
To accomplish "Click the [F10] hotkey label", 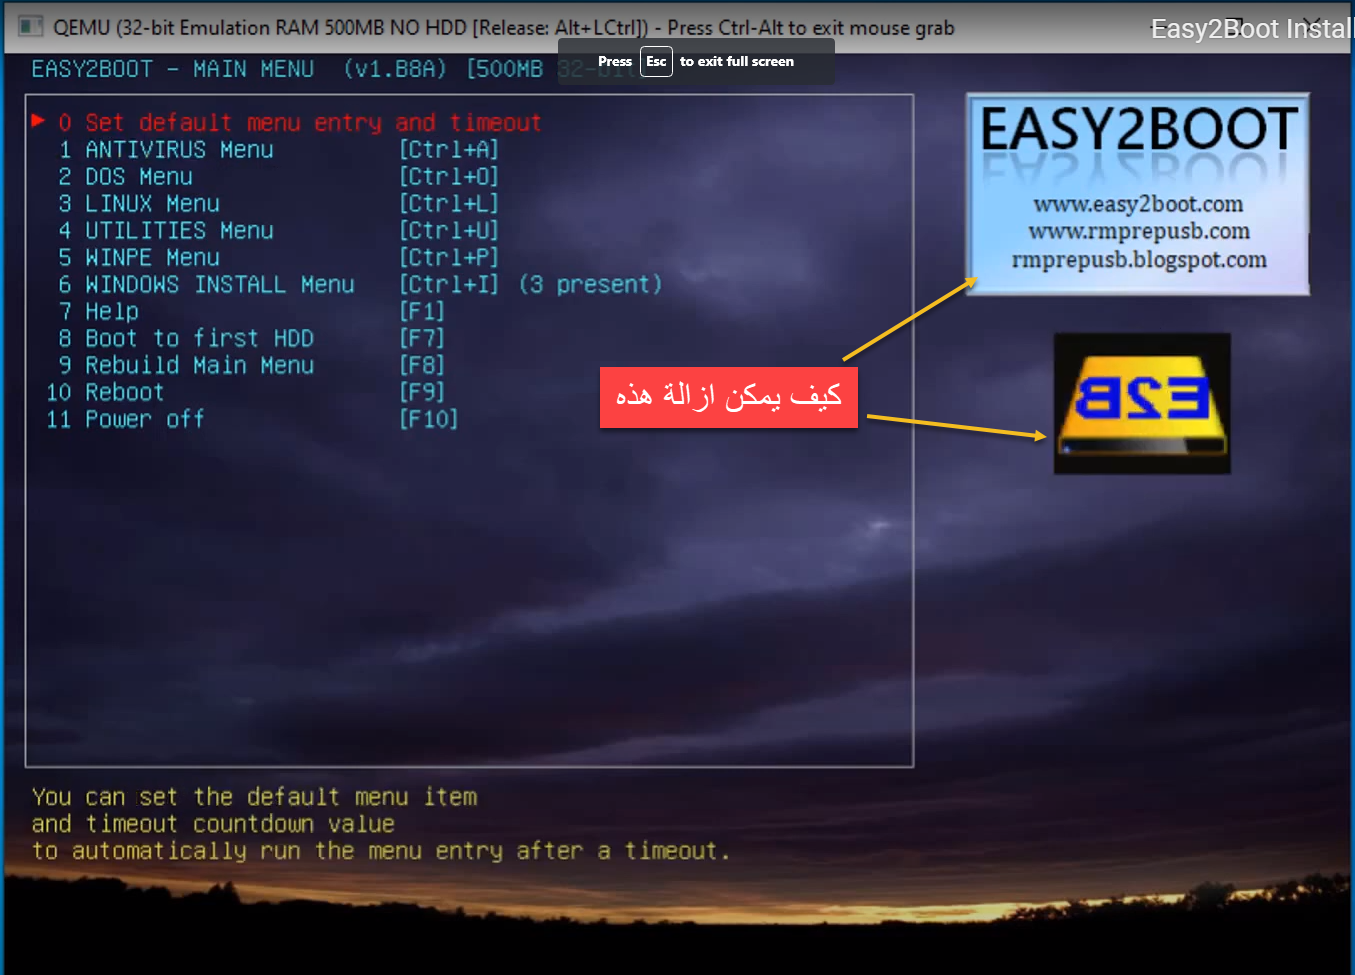I will tap(429, 420).
